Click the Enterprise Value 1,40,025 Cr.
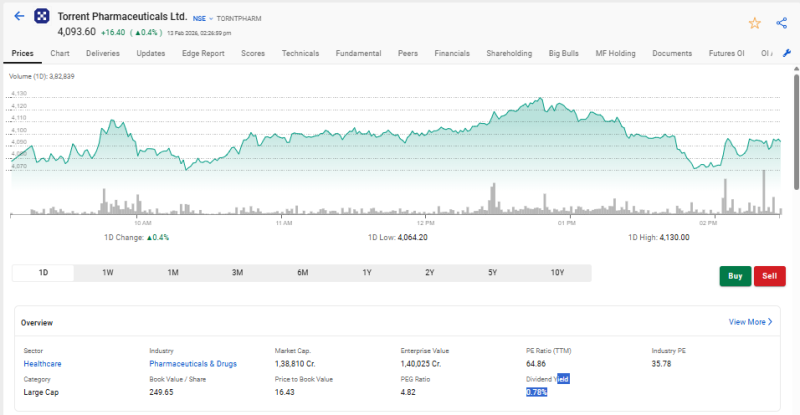This screenshot has width=800, height=415. (x=421, y=364)
